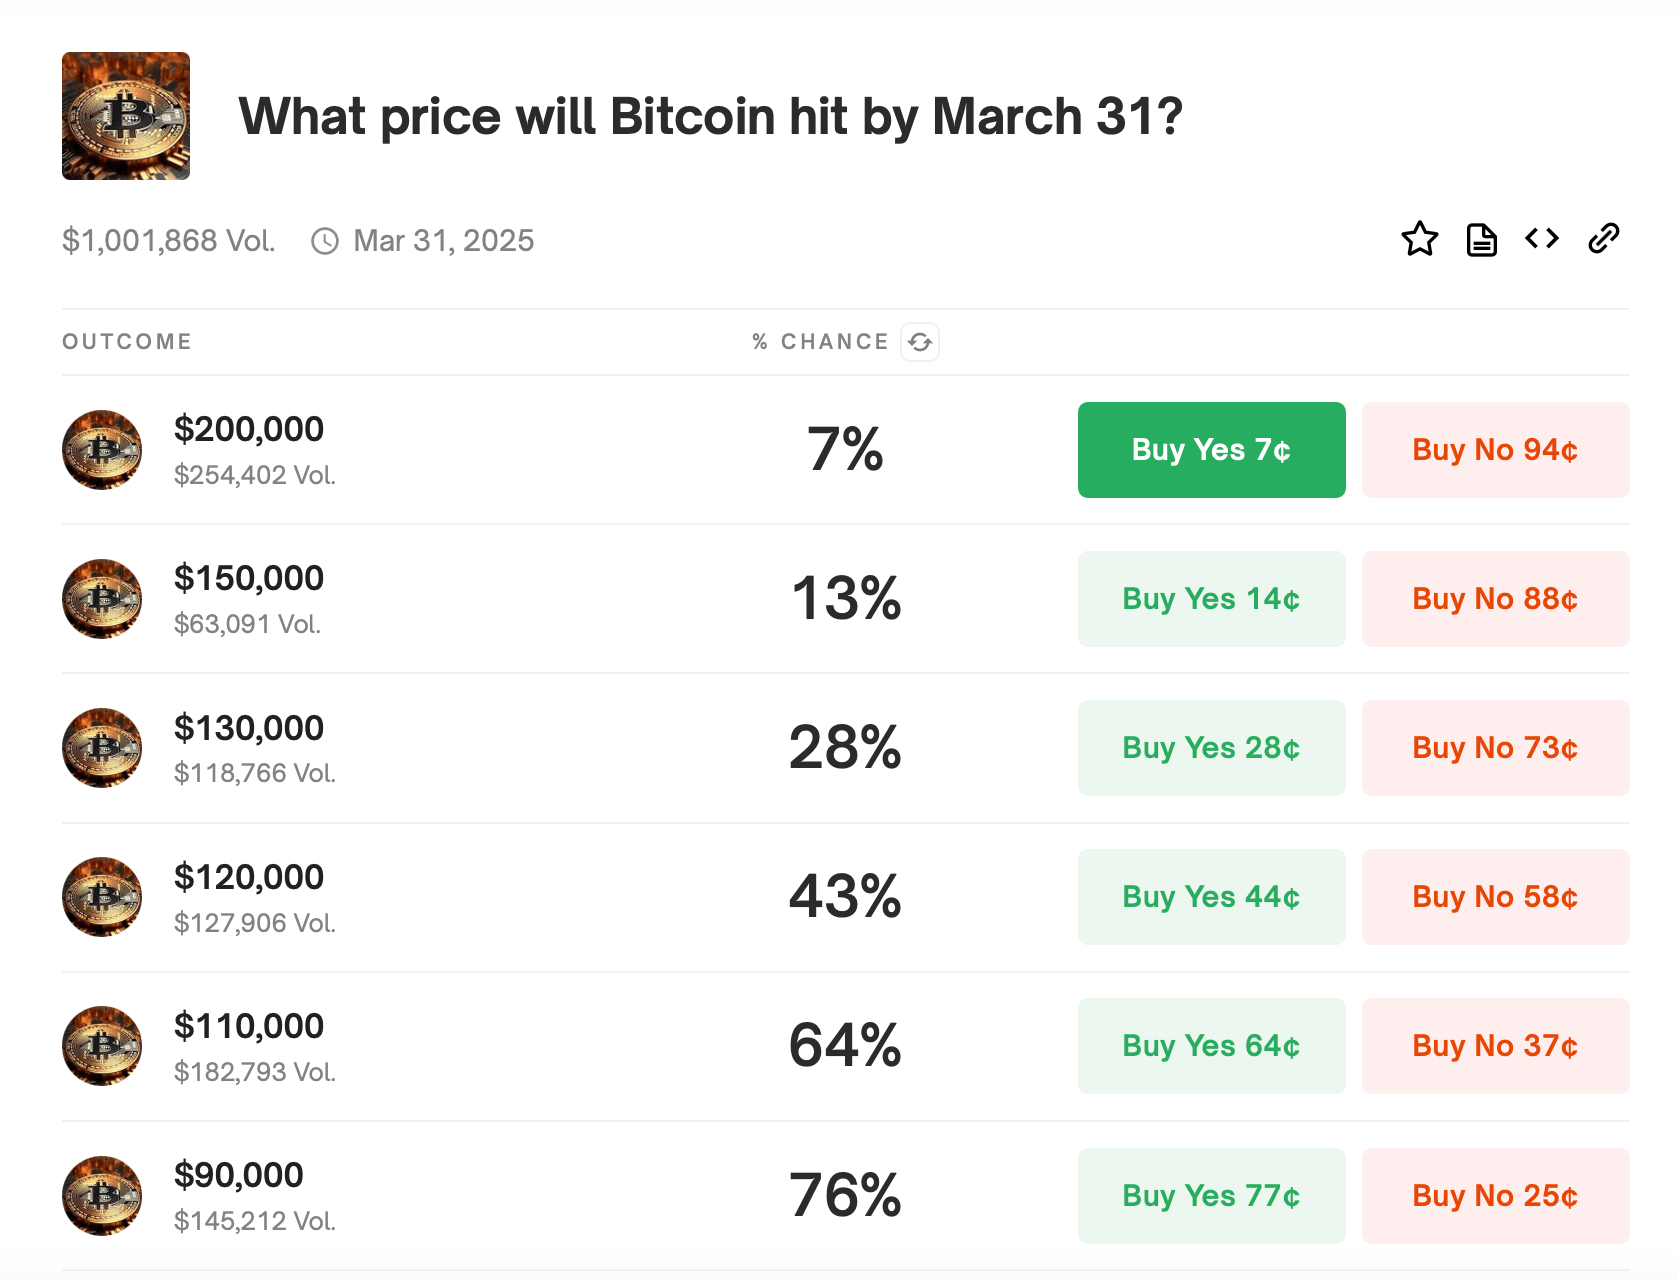Open the market rules document icon
The image size is (1678, 1280).
tap(1481, 239)
